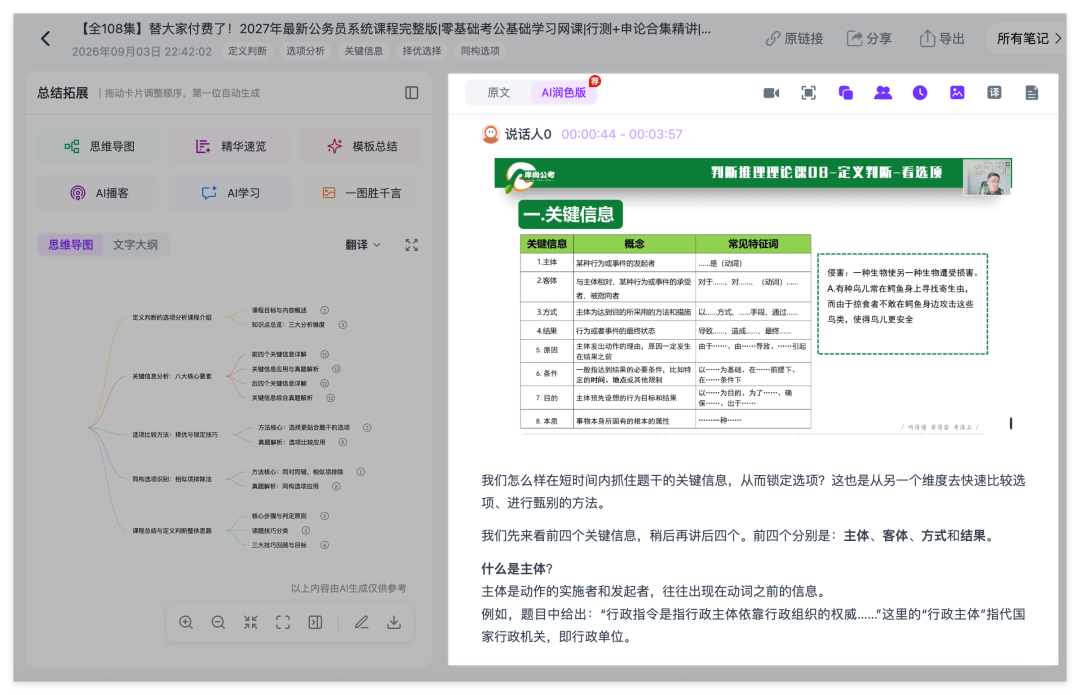Expand count badge beside 课程目标与内容概述
This screenshot has width=1080, height=695.
point(324,310)
